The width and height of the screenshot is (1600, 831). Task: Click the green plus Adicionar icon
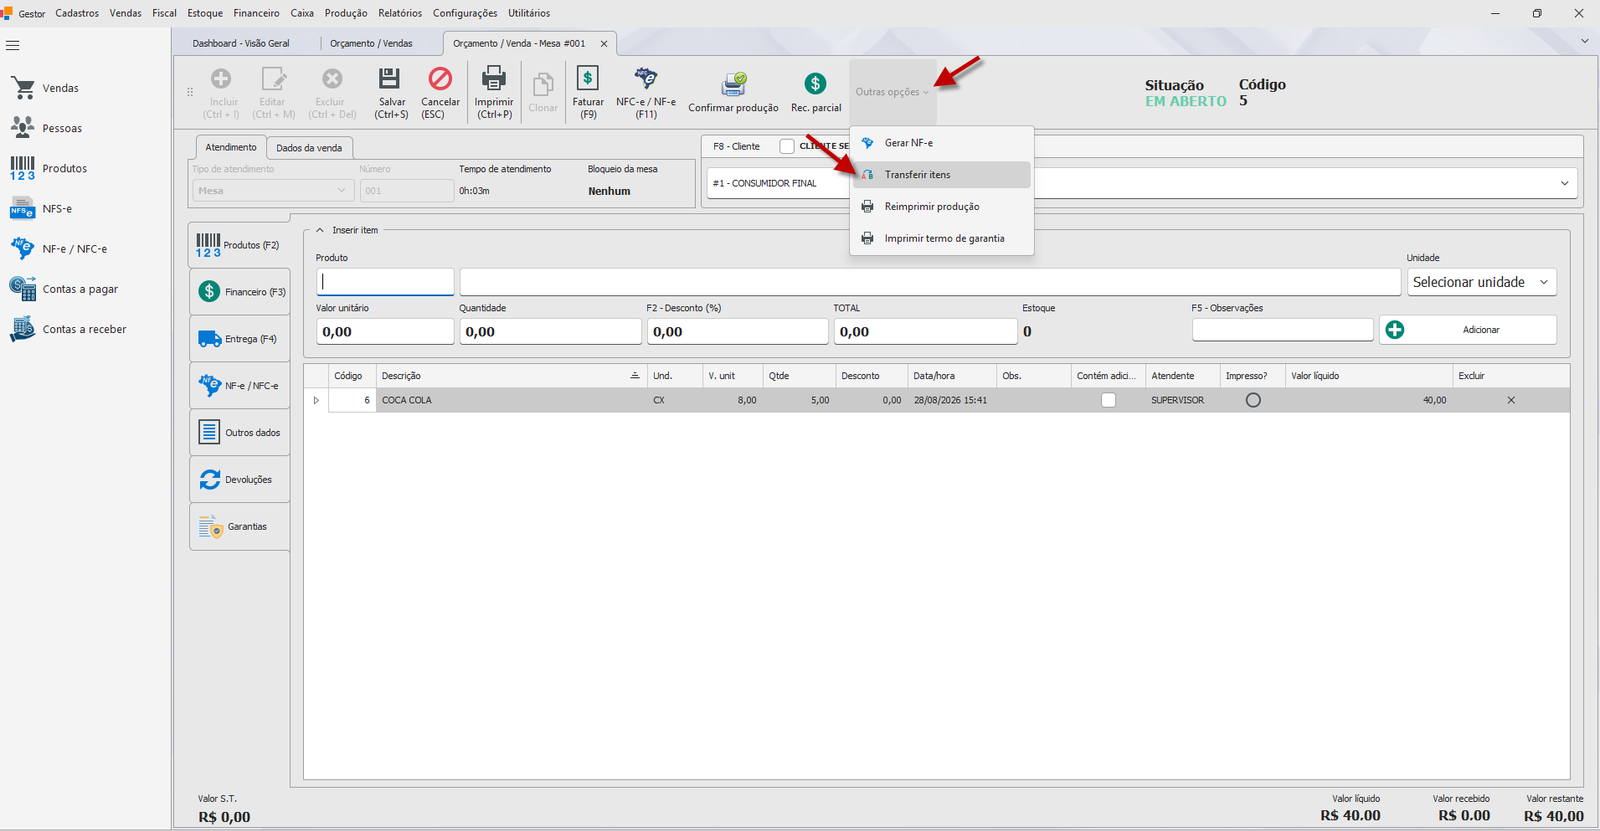pyautogui.click(x=1395, y=330)
